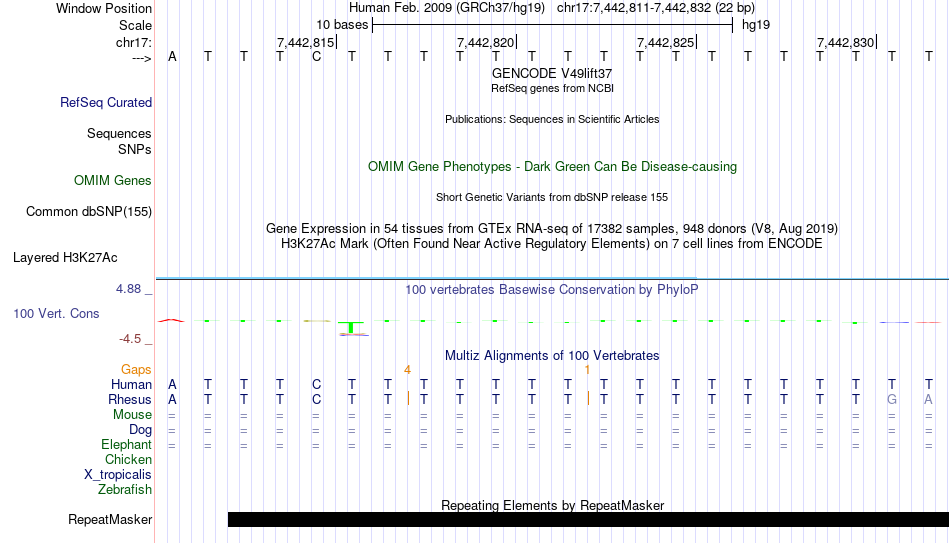Select the Common dbSNP(155) track label
950x543 pixels.
point(89,212)
